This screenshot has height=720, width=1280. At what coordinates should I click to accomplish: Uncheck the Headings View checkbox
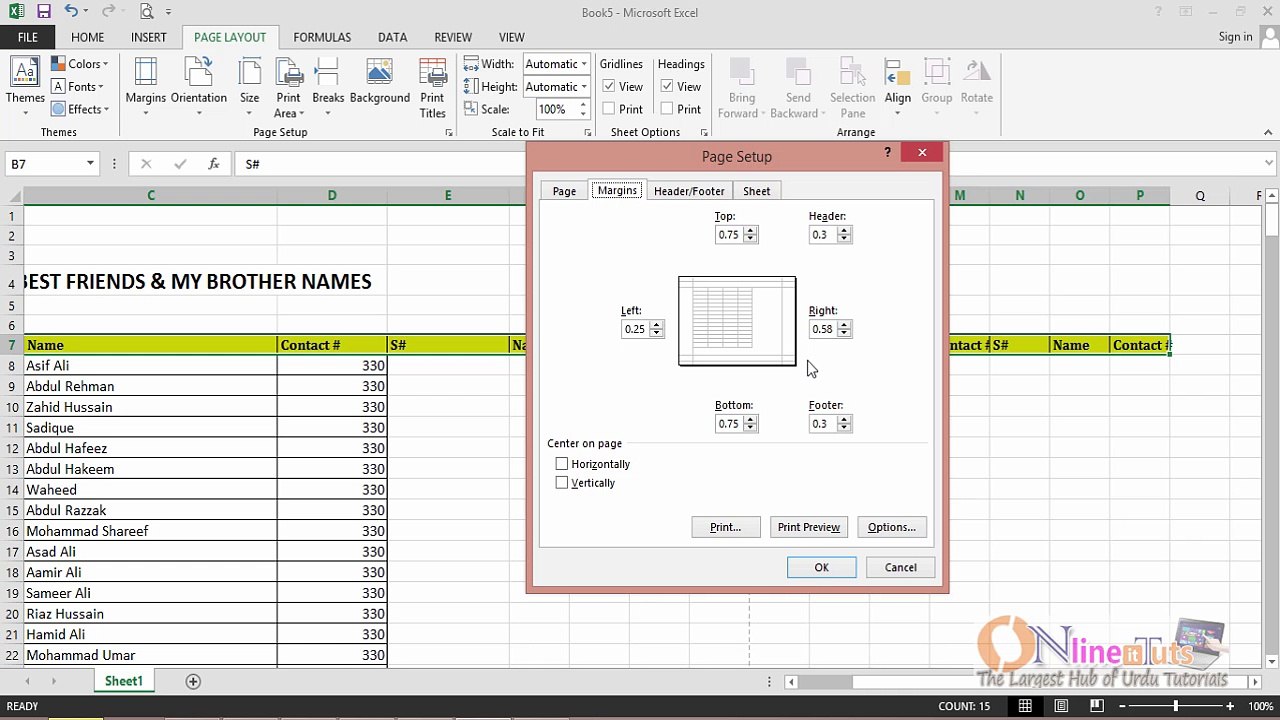667,87
